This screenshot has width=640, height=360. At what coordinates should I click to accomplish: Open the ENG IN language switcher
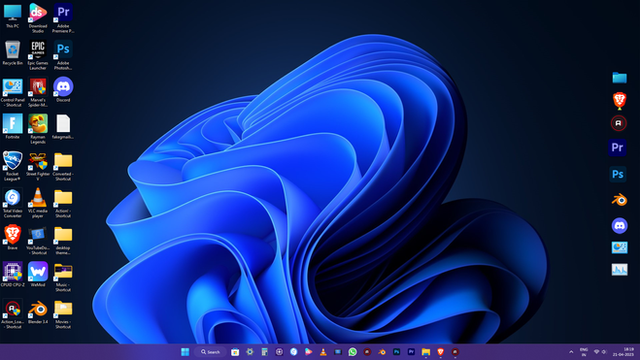click(584, 352)
